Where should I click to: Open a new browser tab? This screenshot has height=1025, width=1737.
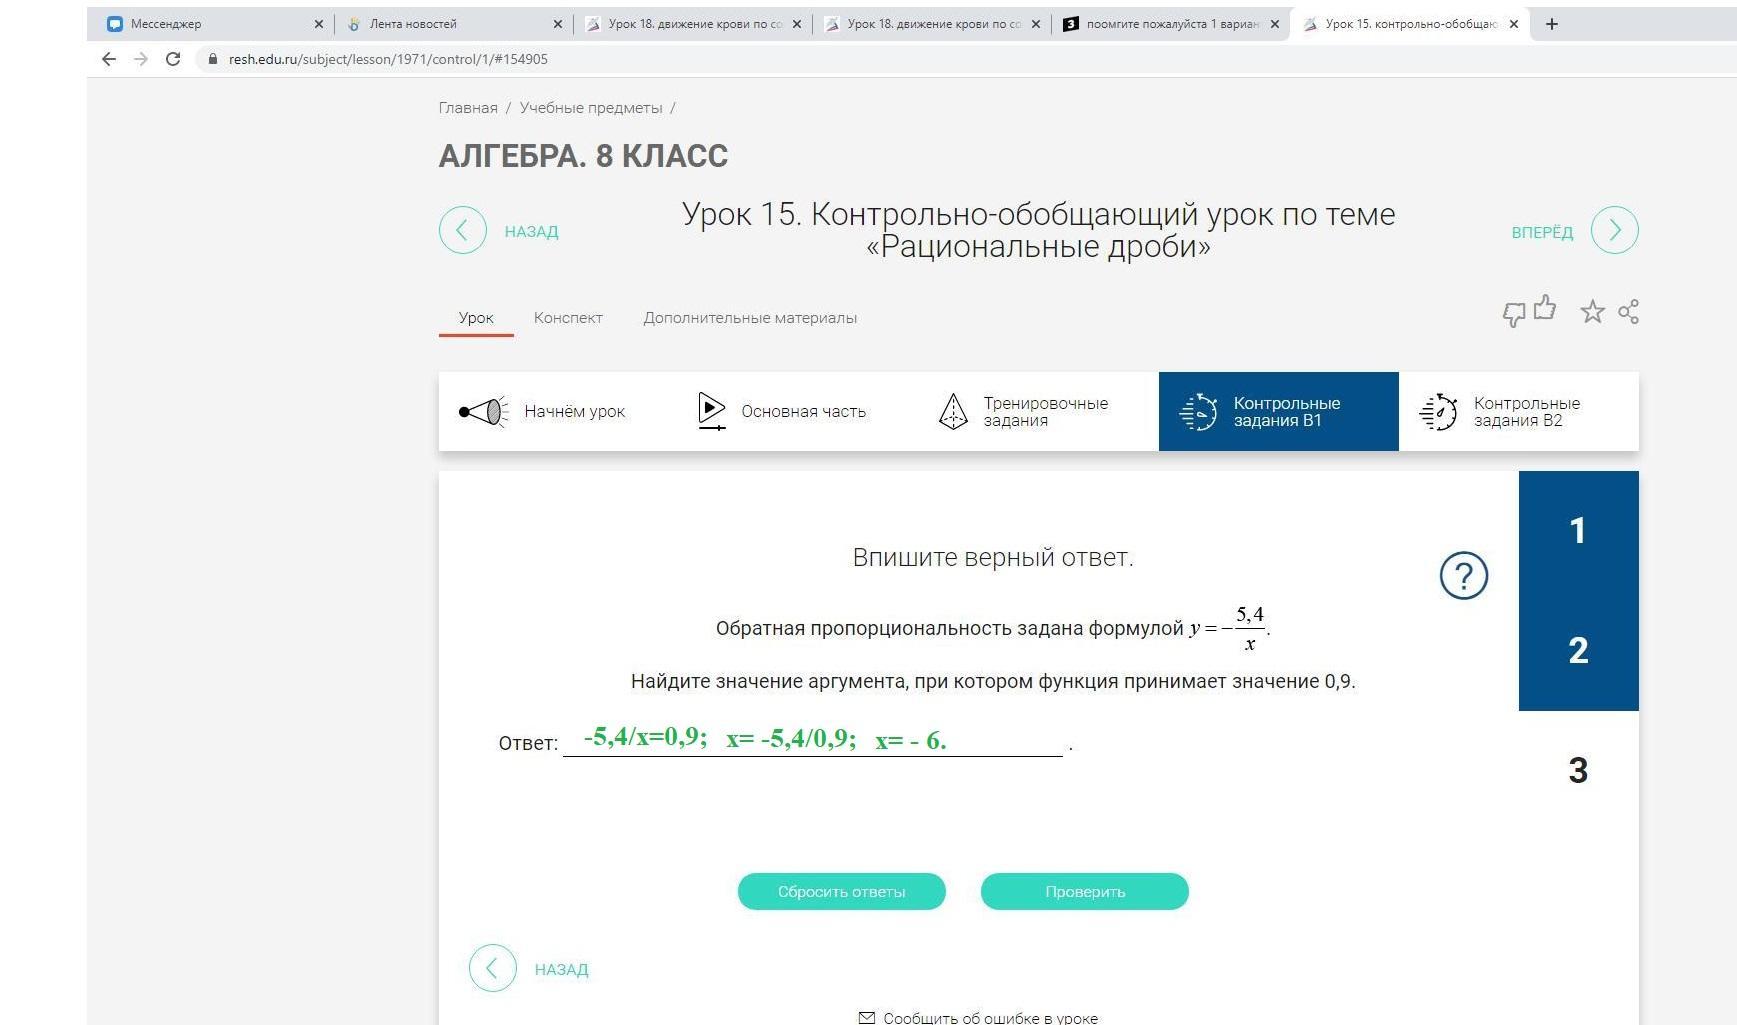(1551, 24)
